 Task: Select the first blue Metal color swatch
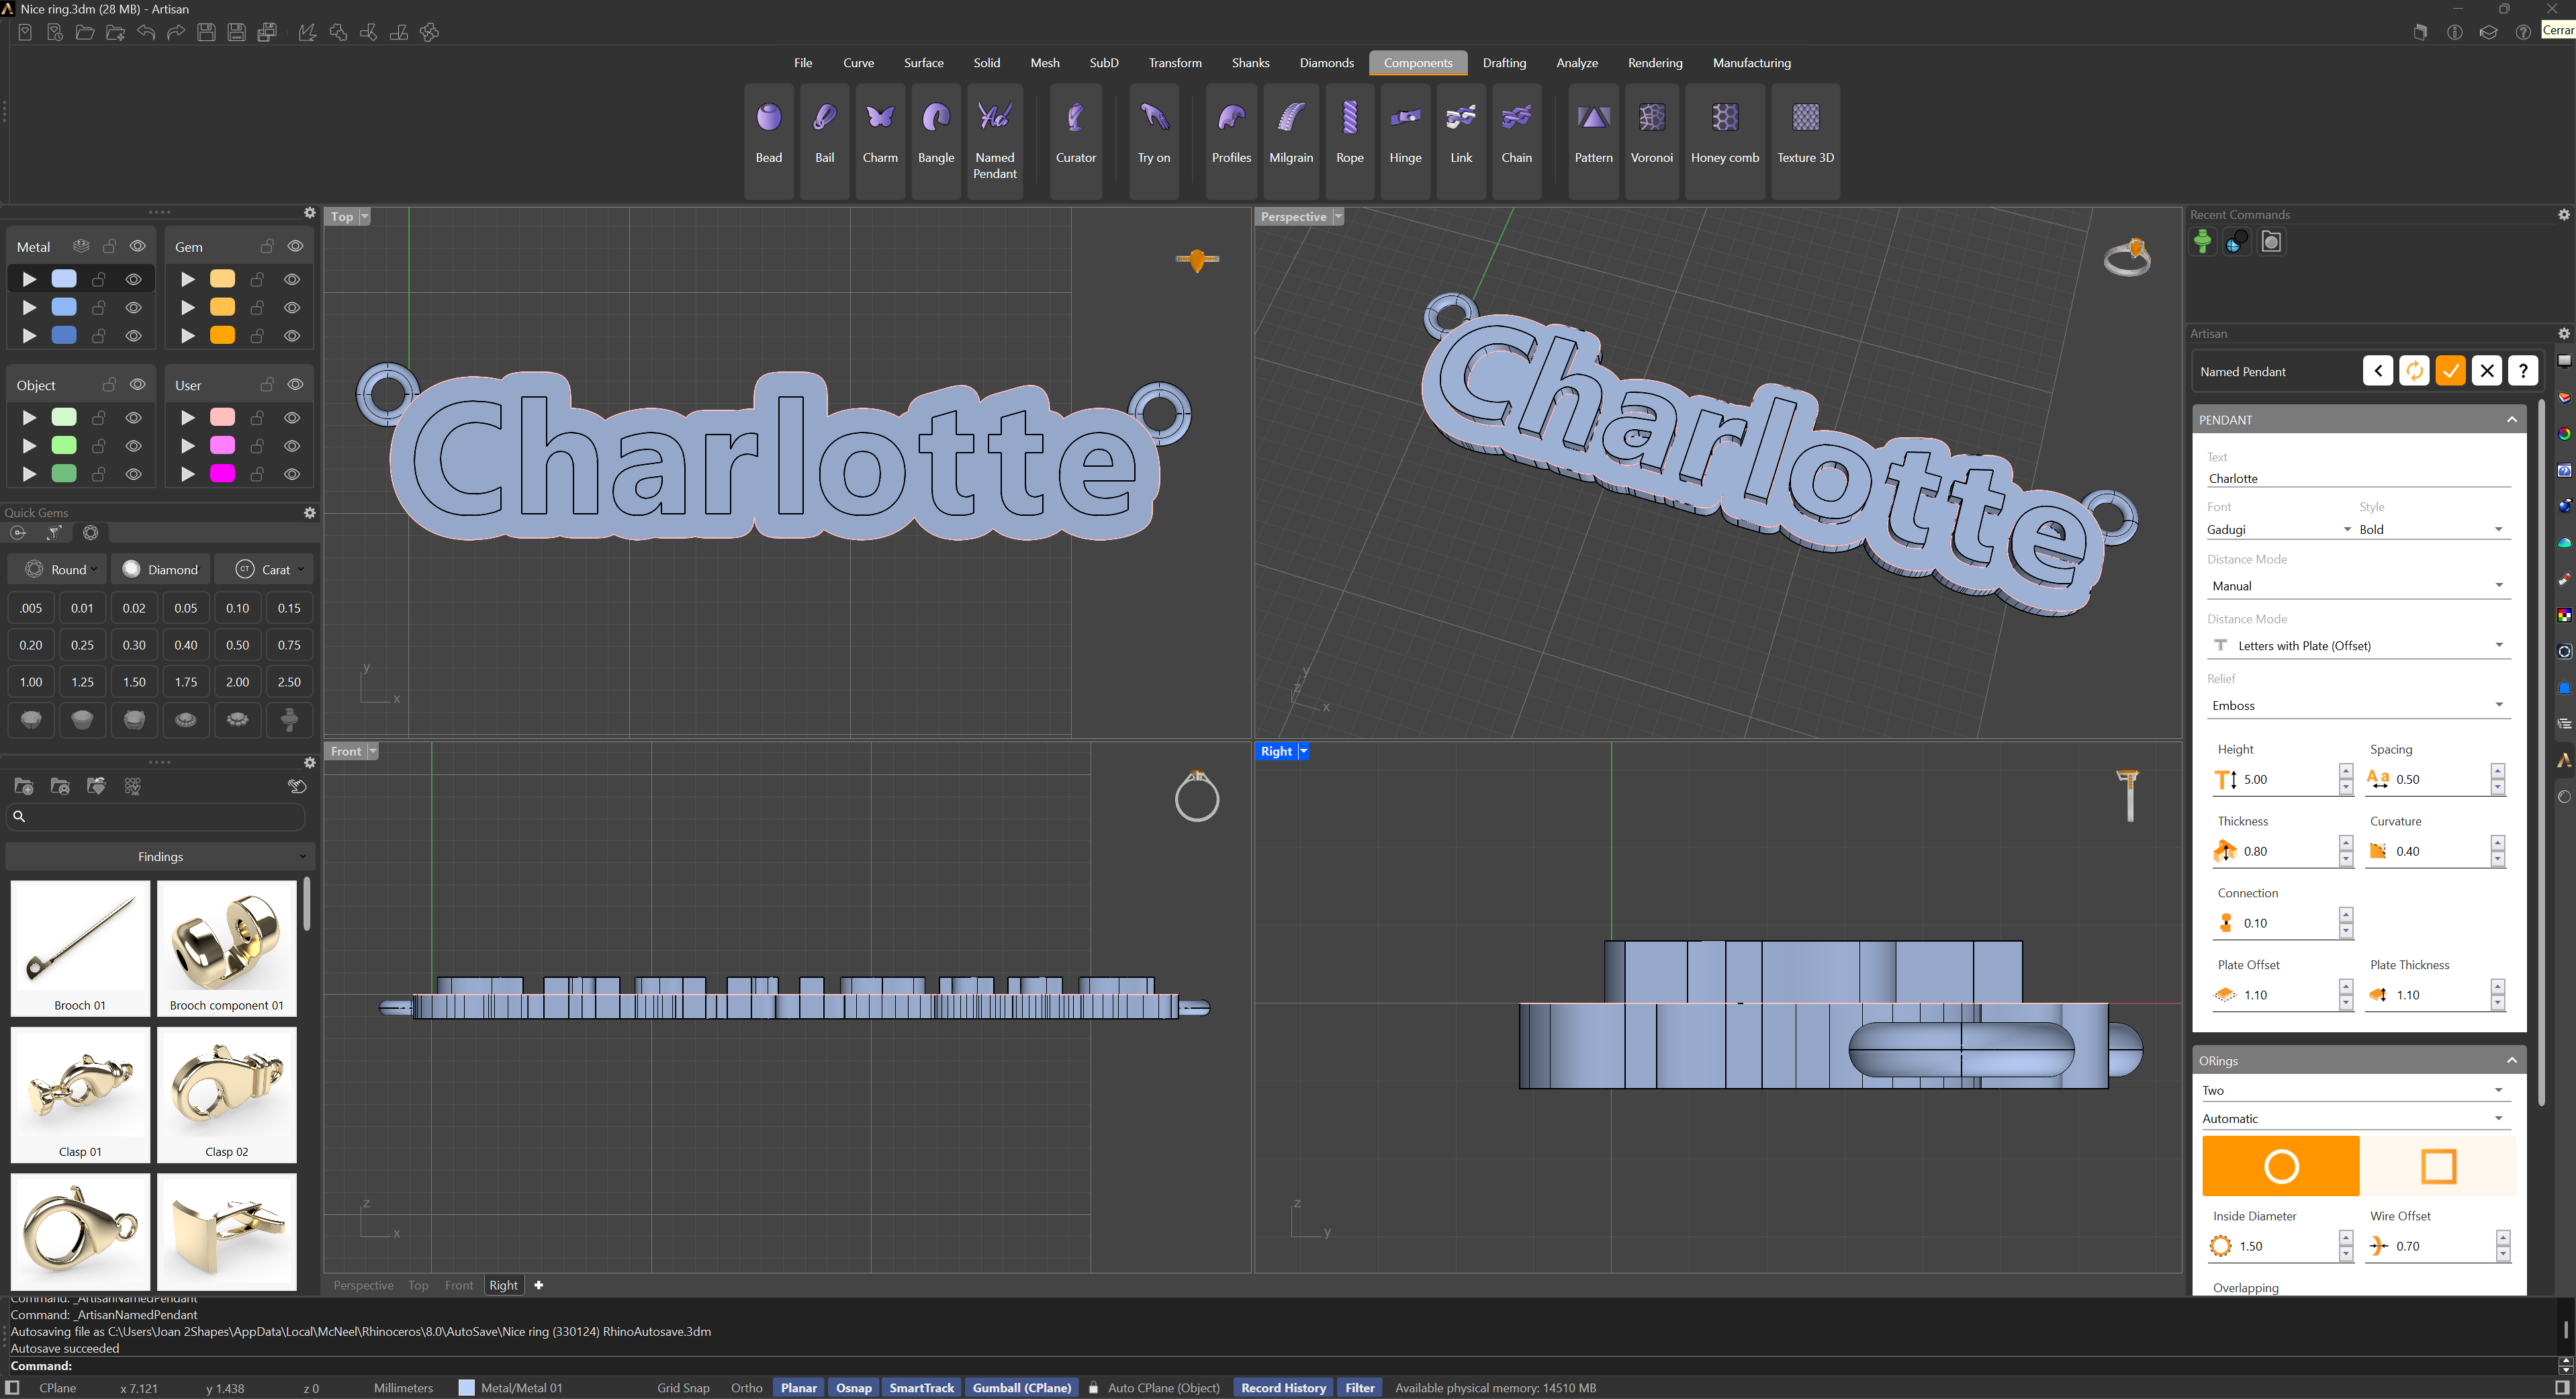pyautogui.click(x=64, y=279)
